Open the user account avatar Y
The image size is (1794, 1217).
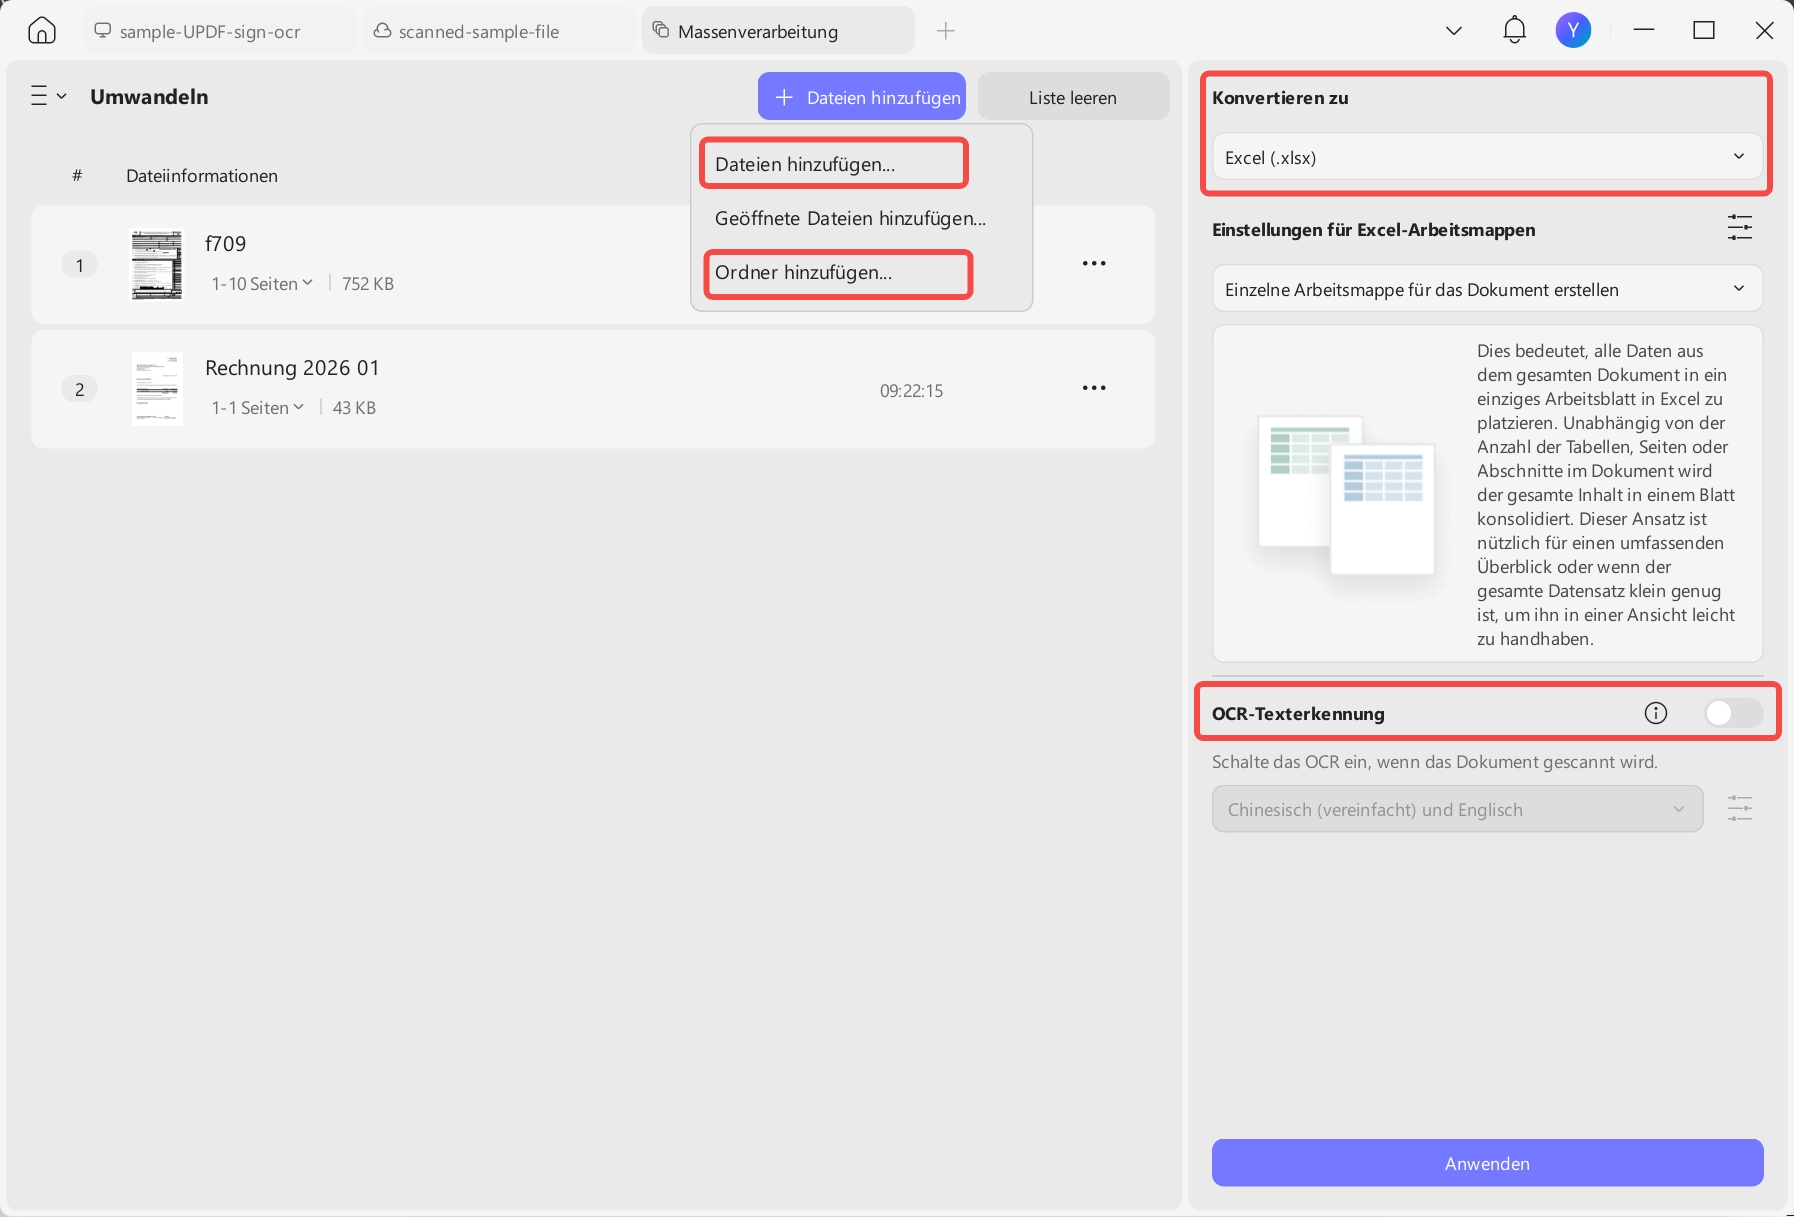tap(1573, 31)
